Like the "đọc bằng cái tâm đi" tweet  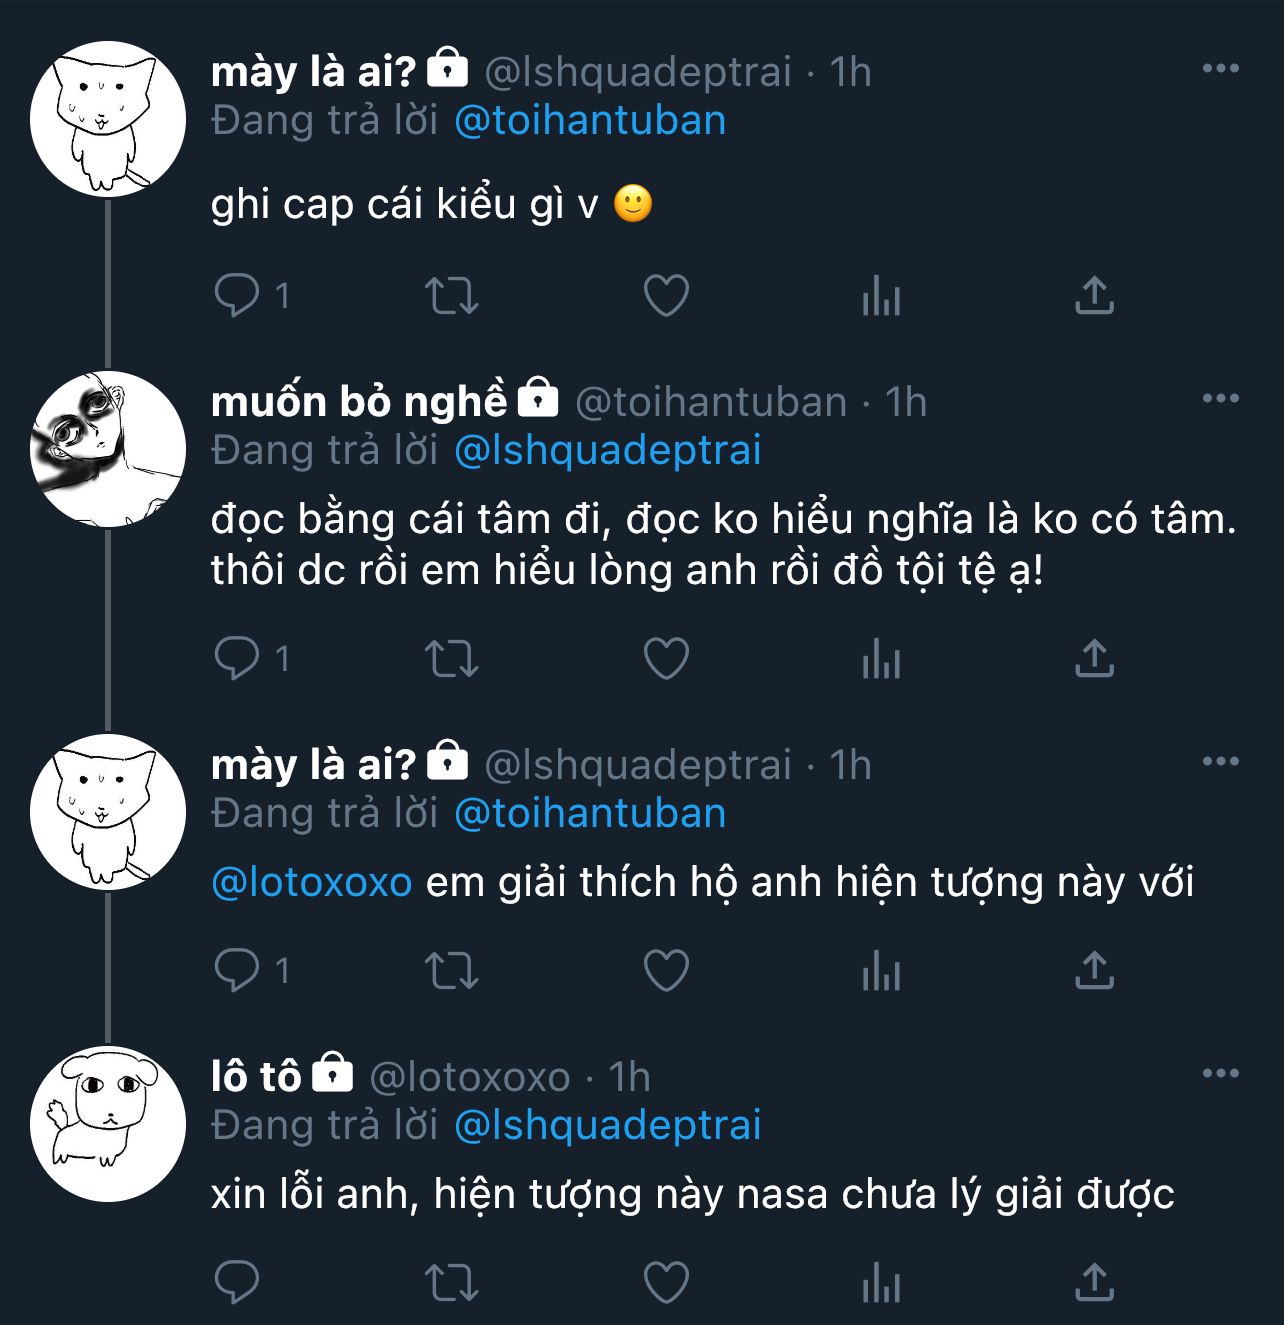(x=666, y=659)
